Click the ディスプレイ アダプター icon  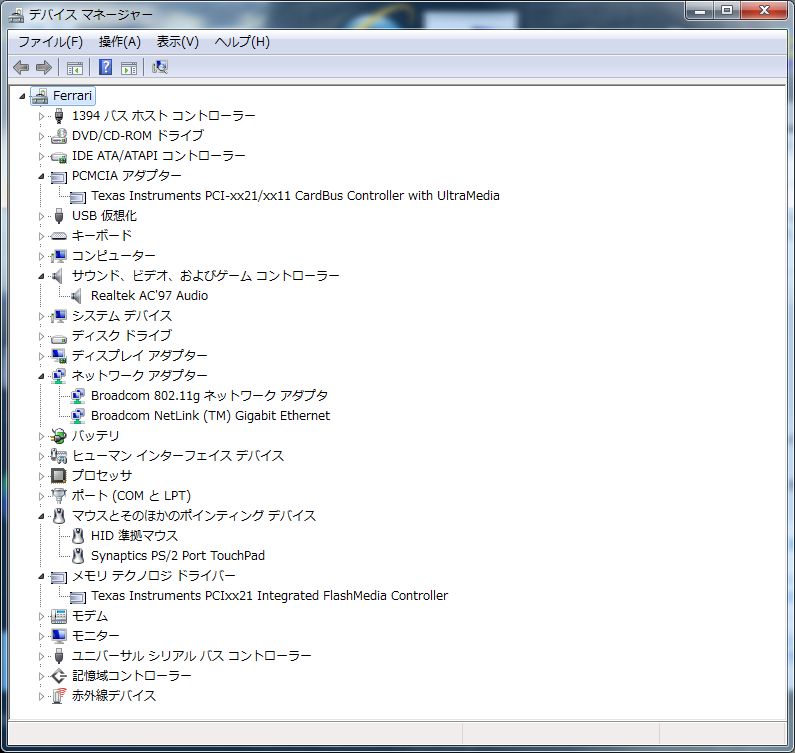(x=59, y=356)
